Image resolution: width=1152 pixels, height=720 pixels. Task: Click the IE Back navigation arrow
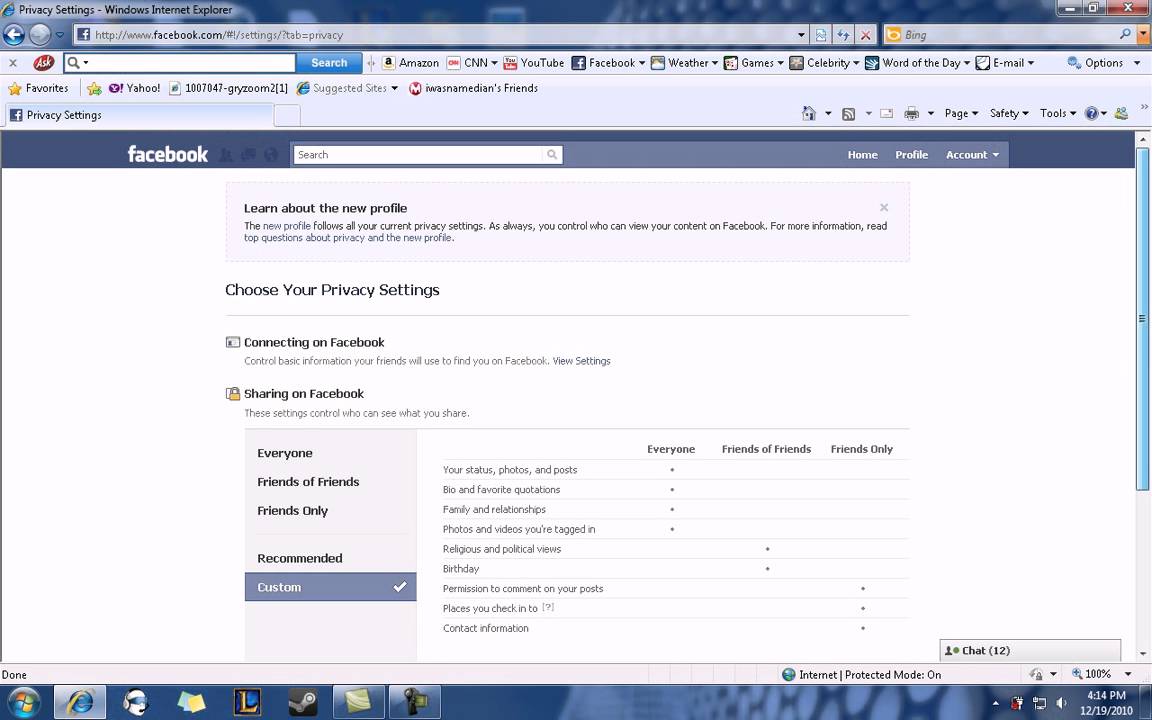click(x=13, y=35)
